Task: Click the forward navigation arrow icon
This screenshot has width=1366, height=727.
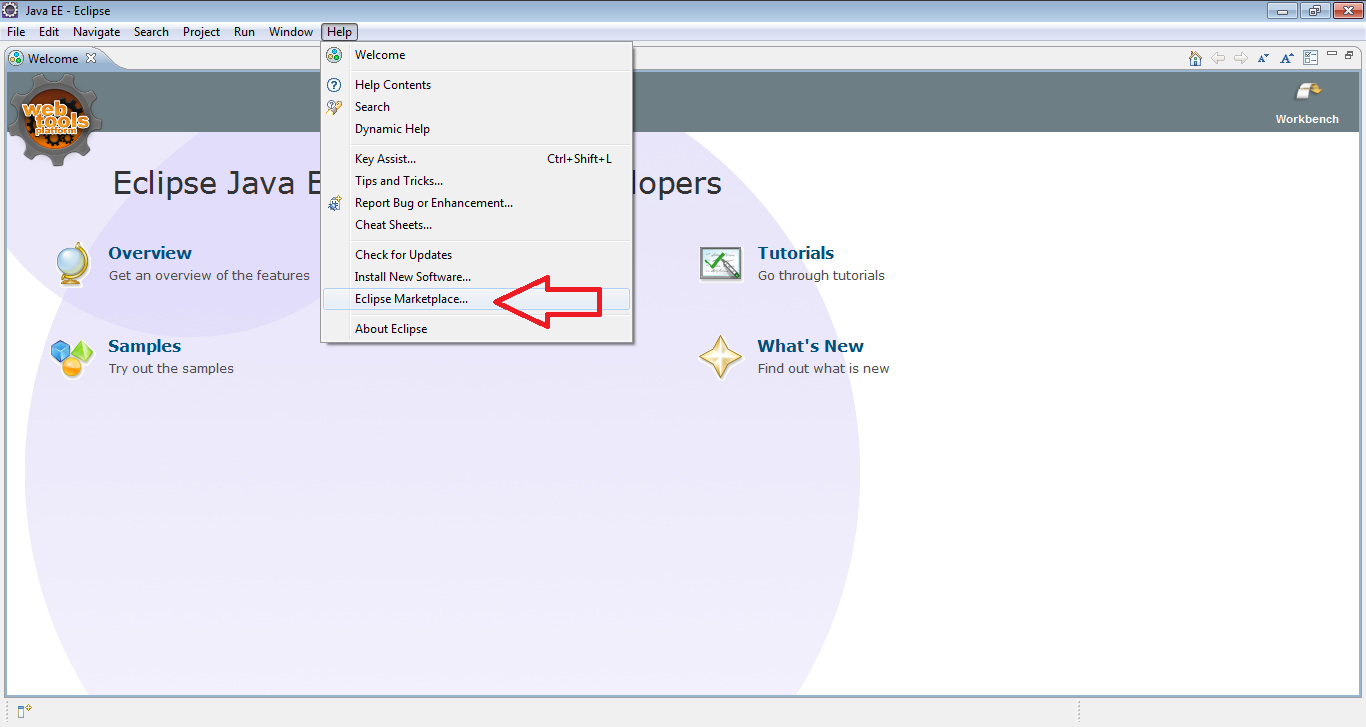Action: point(1241,58)
